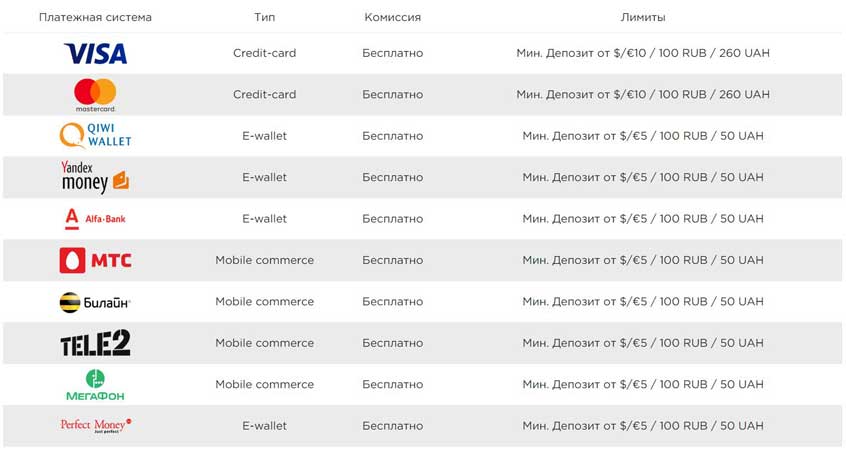
Task: Click Бесплатно in the Mastercard row
Action: tap(392, 94)
